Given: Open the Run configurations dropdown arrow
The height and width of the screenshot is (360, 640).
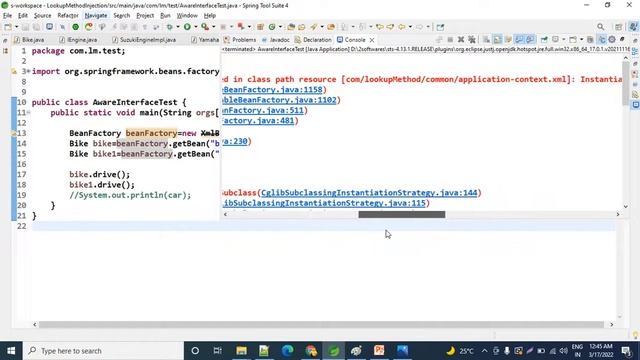Looking at the screenshot, I should pyautogui.click(x=196, y=27).
